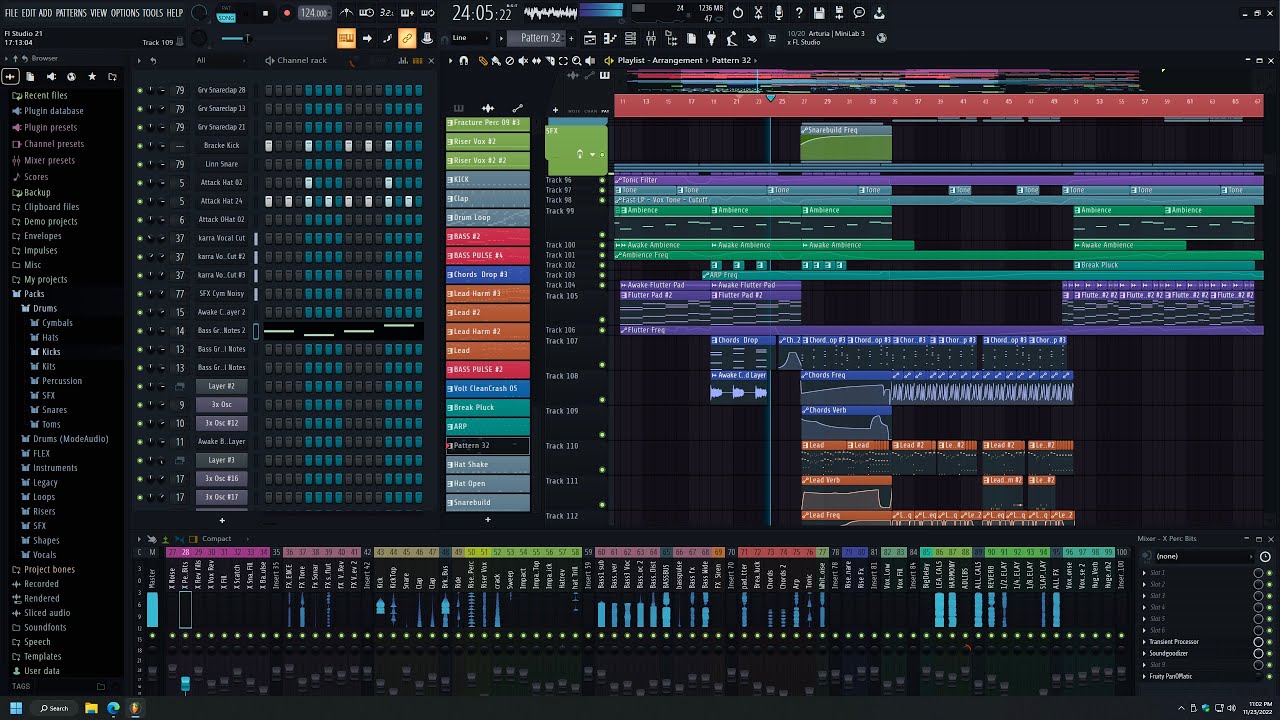Select the playlist slip tool
This screenshot has height=720, width=1280.
coord(536,60)
